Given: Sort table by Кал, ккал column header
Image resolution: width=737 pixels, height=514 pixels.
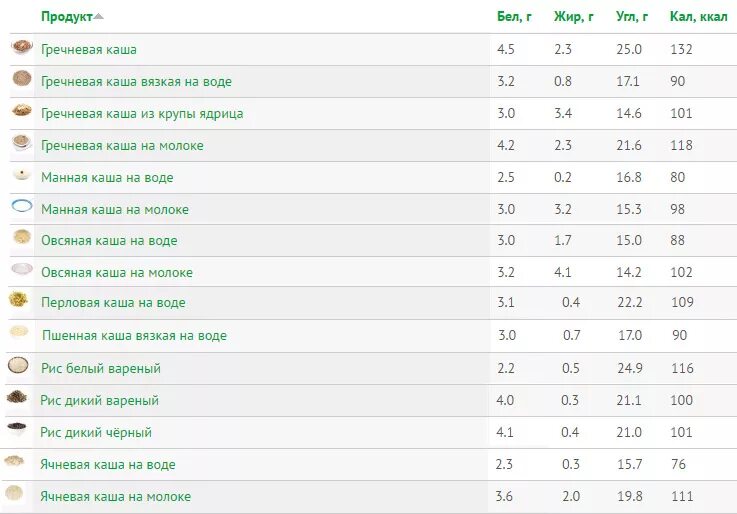Looking at the screenshot, I should tap(698, 16).
